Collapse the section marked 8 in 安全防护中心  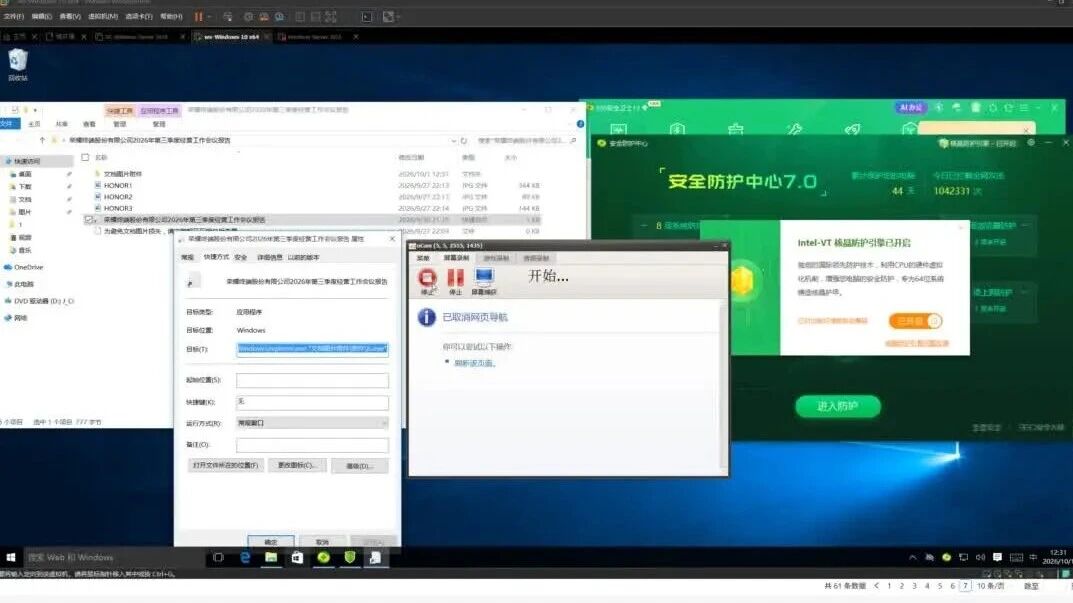pyautogui.click(x=644, y=225)
